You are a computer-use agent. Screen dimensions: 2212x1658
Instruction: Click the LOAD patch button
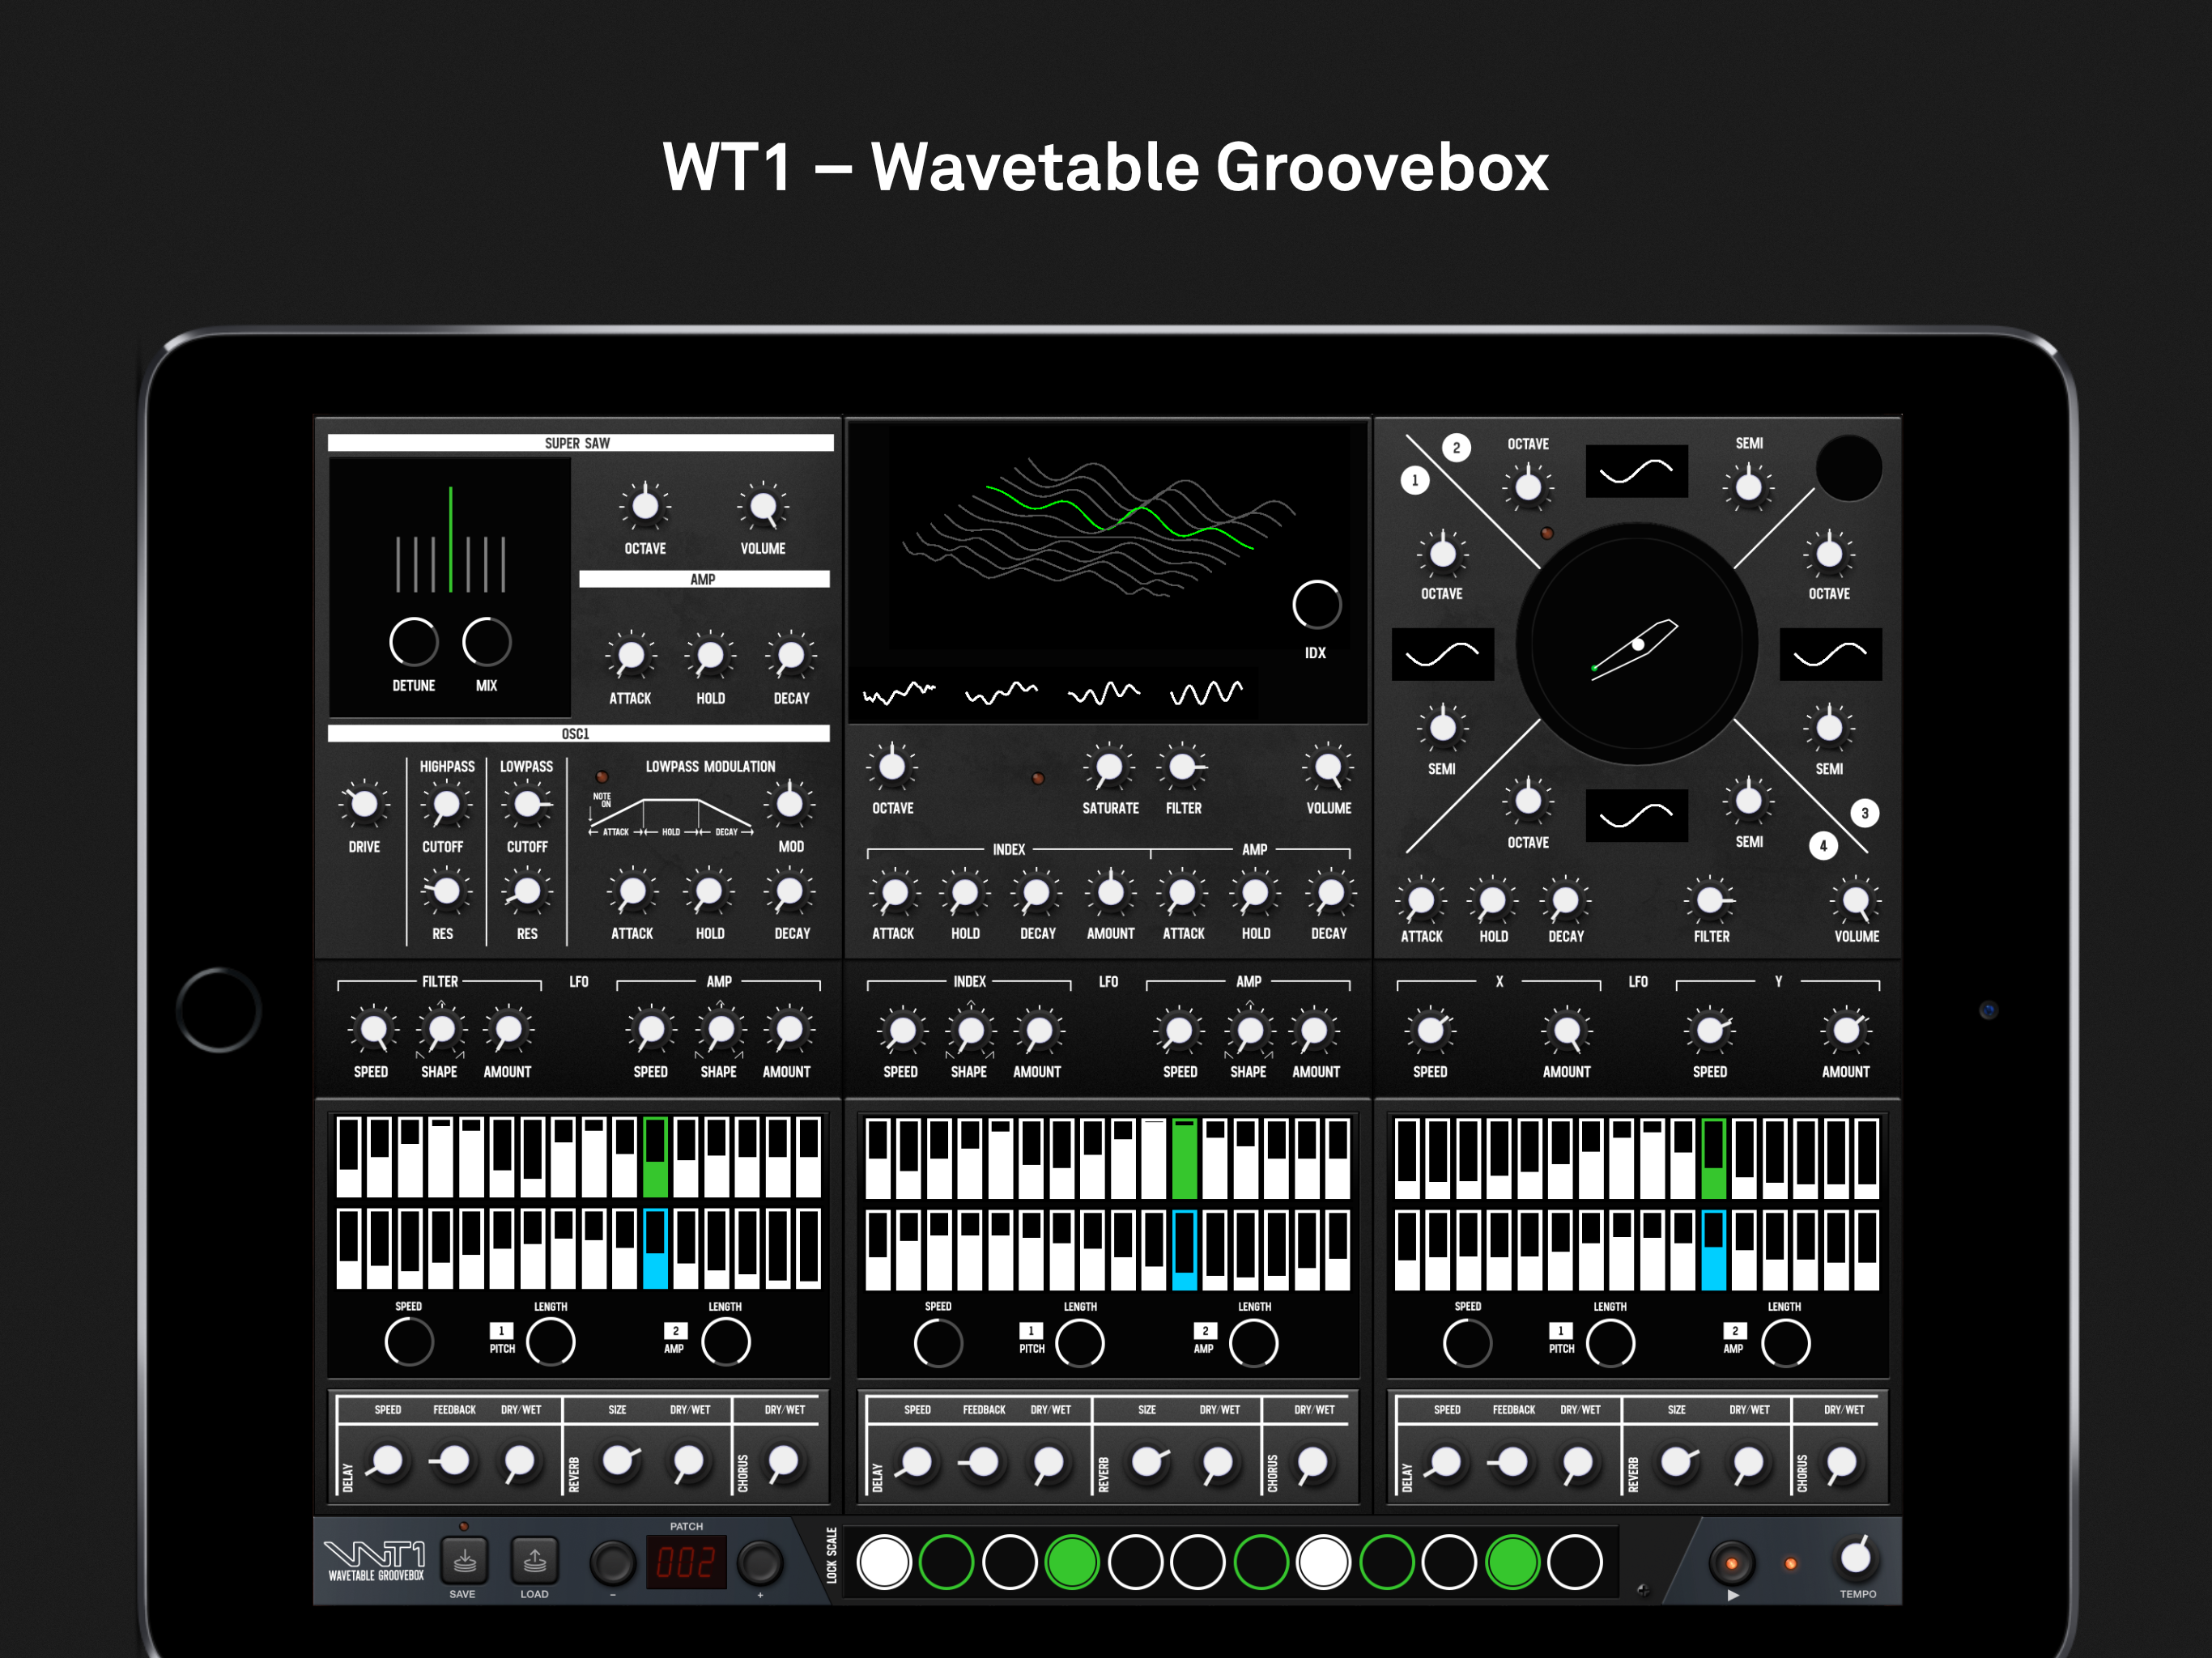click(535, 1561)
